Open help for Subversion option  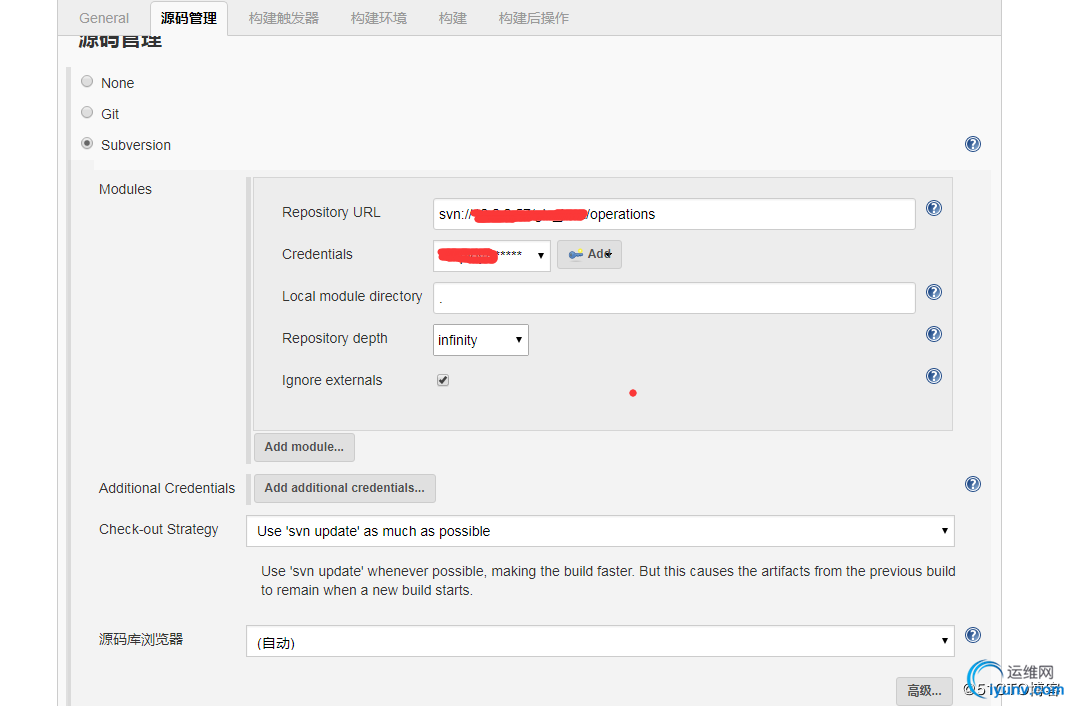click(x=972, y=144)
